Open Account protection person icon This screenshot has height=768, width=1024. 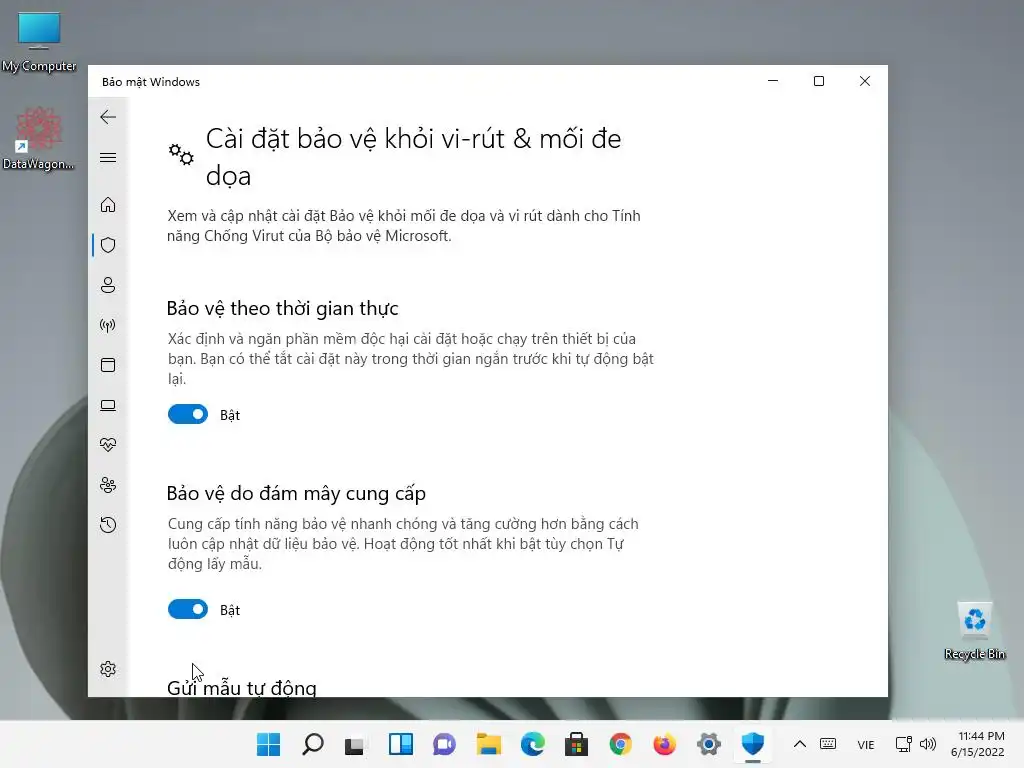108,285
